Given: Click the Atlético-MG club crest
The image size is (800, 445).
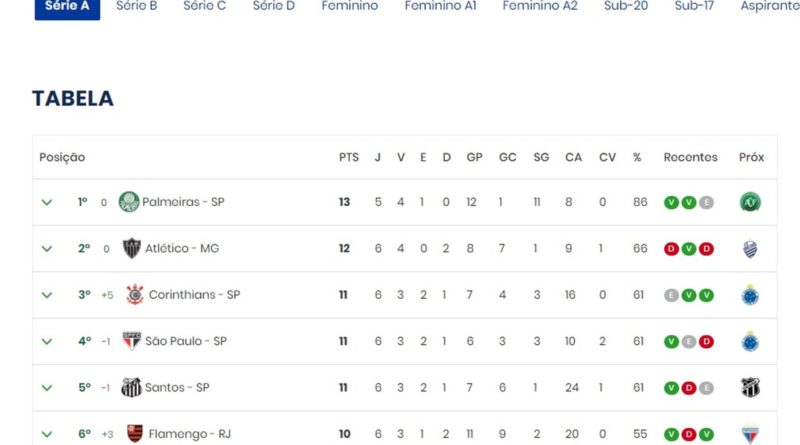Looking at the screenshot, I should (131, 248).
